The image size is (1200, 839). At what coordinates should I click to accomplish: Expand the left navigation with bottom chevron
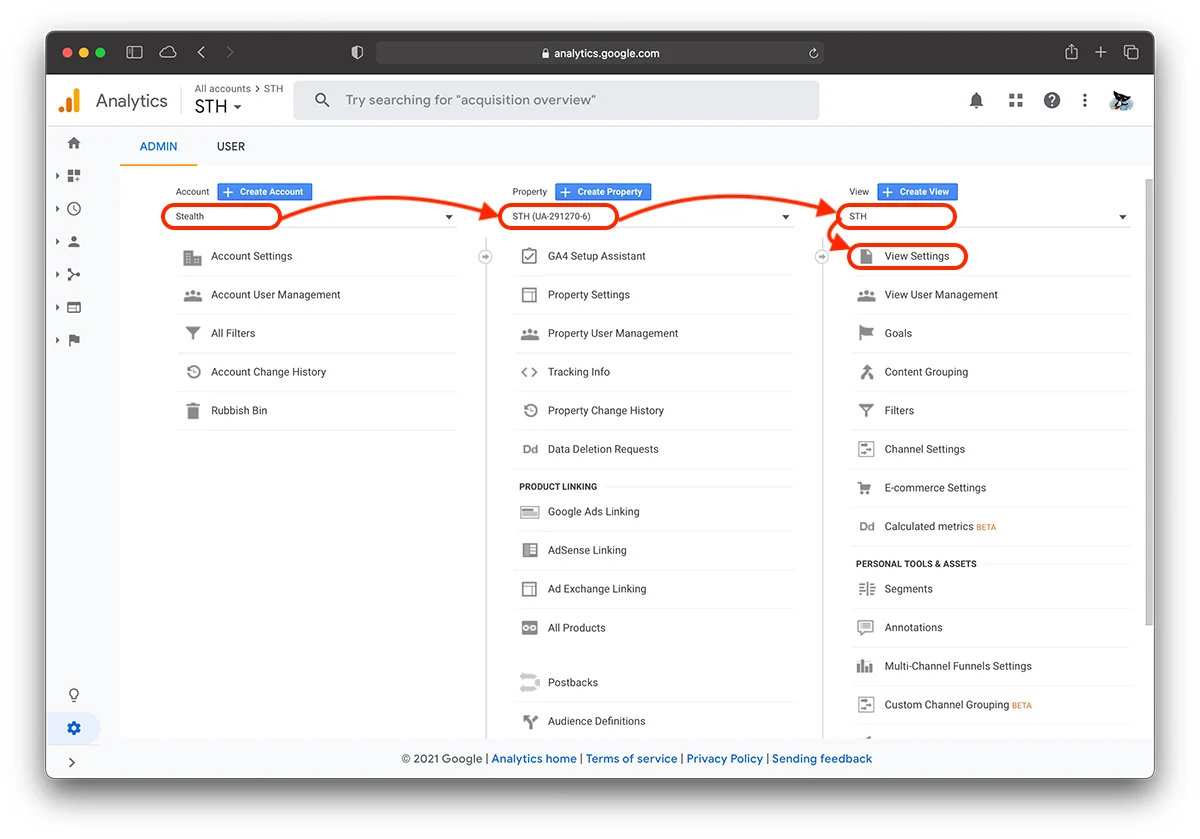coord(73,762)
